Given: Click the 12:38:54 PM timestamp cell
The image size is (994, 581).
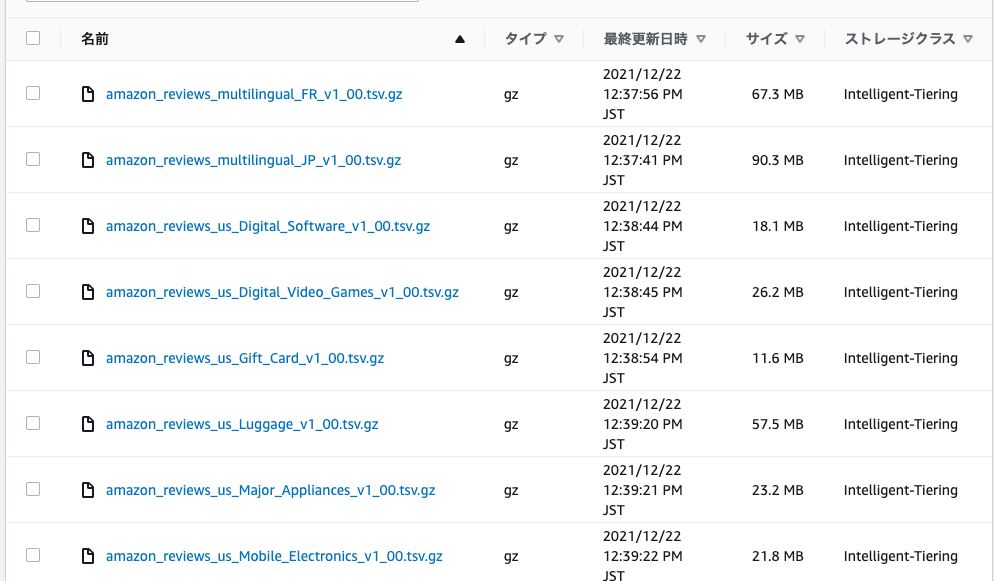Looking at the screenshot, I should 642,358.
